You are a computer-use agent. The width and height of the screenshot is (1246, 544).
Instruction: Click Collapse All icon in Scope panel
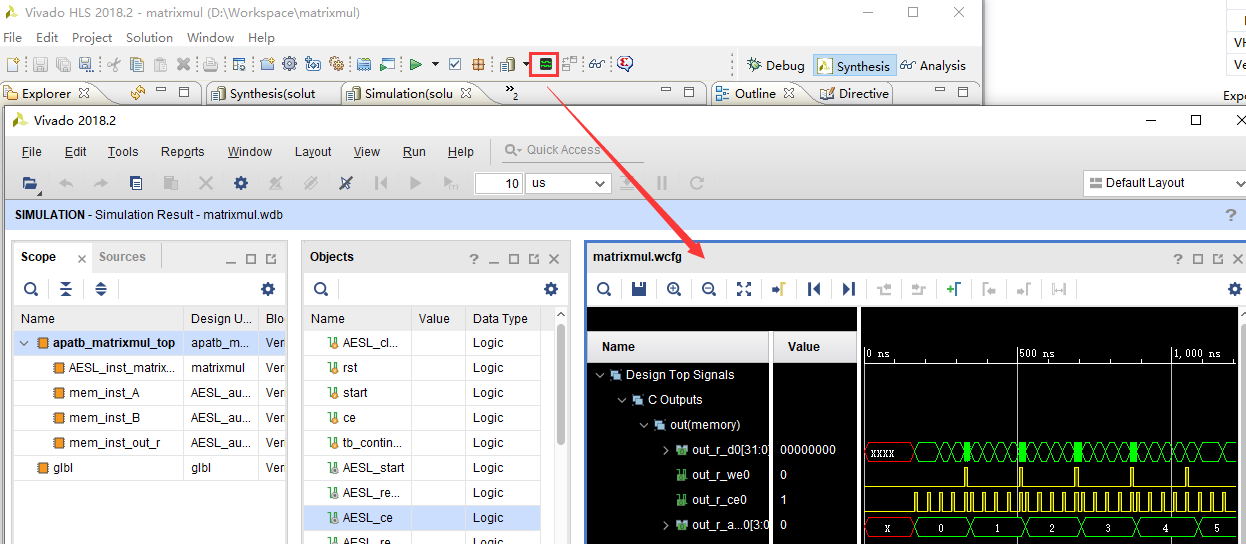(x=66, y=289)
